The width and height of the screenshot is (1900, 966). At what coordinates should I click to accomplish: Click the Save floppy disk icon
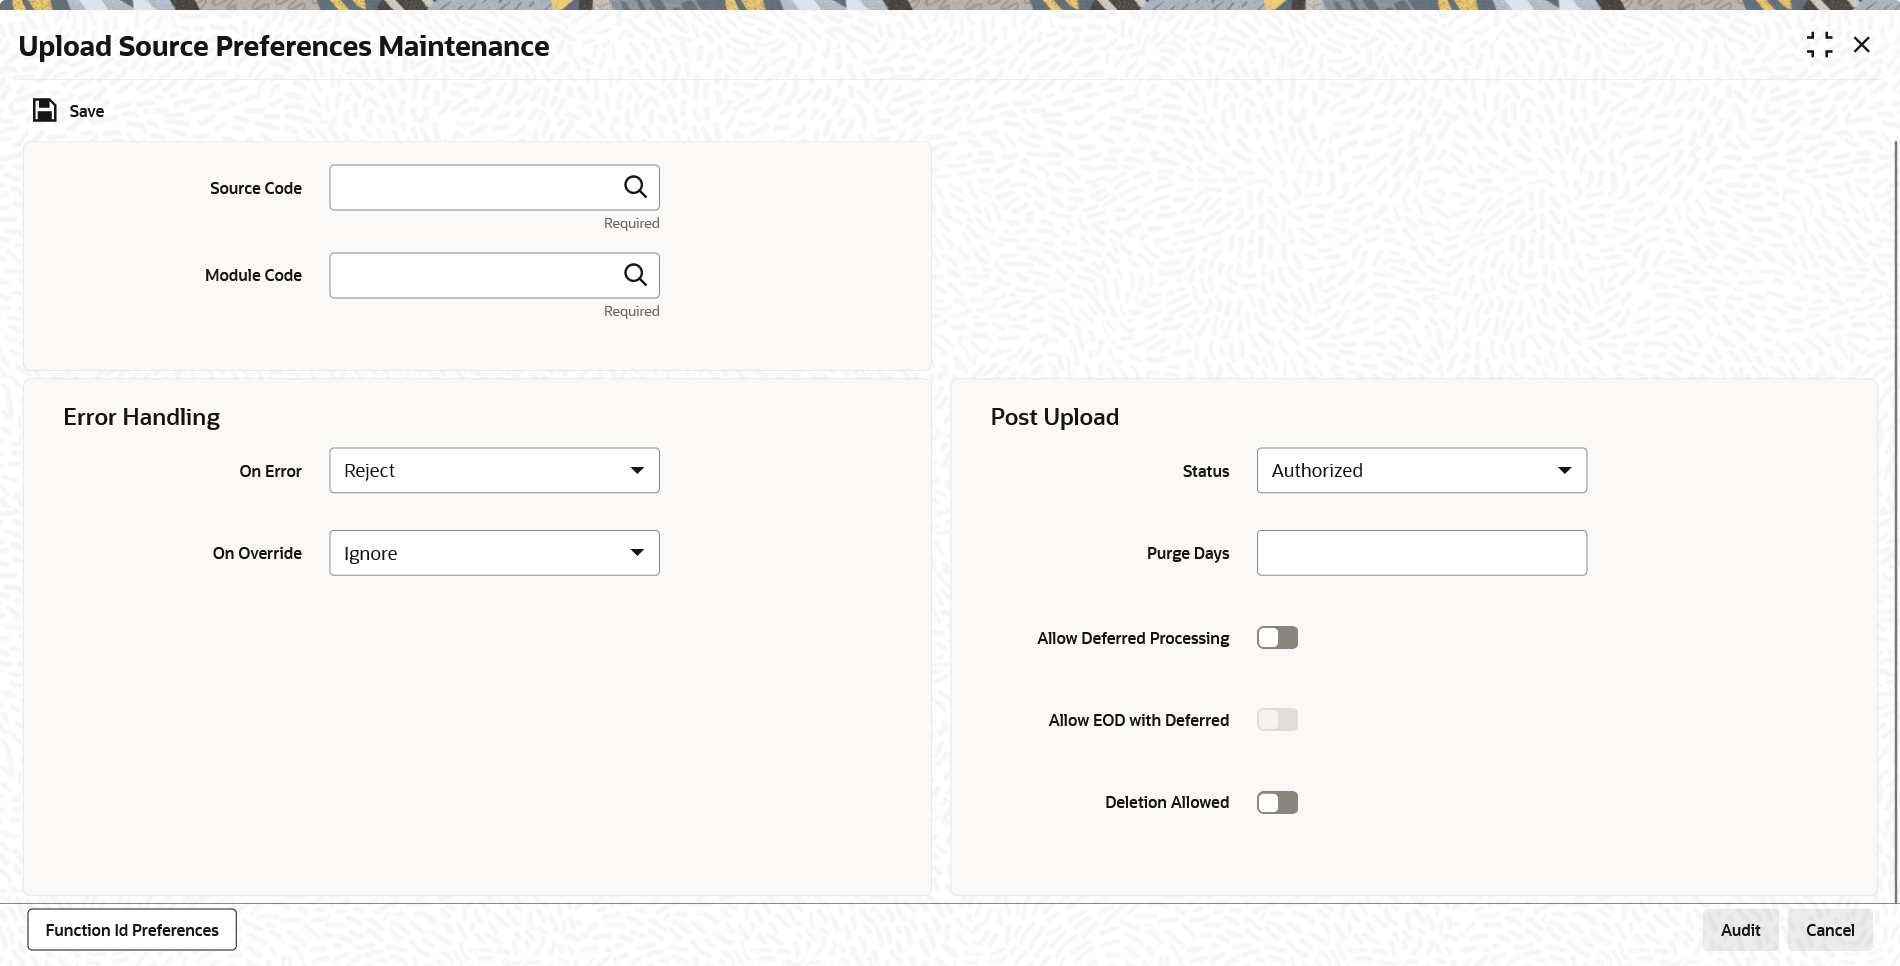(x=45, y=110)
